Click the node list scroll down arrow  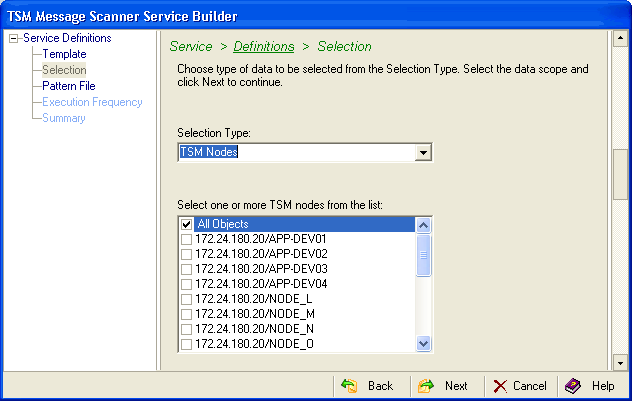tap(423, 344)
